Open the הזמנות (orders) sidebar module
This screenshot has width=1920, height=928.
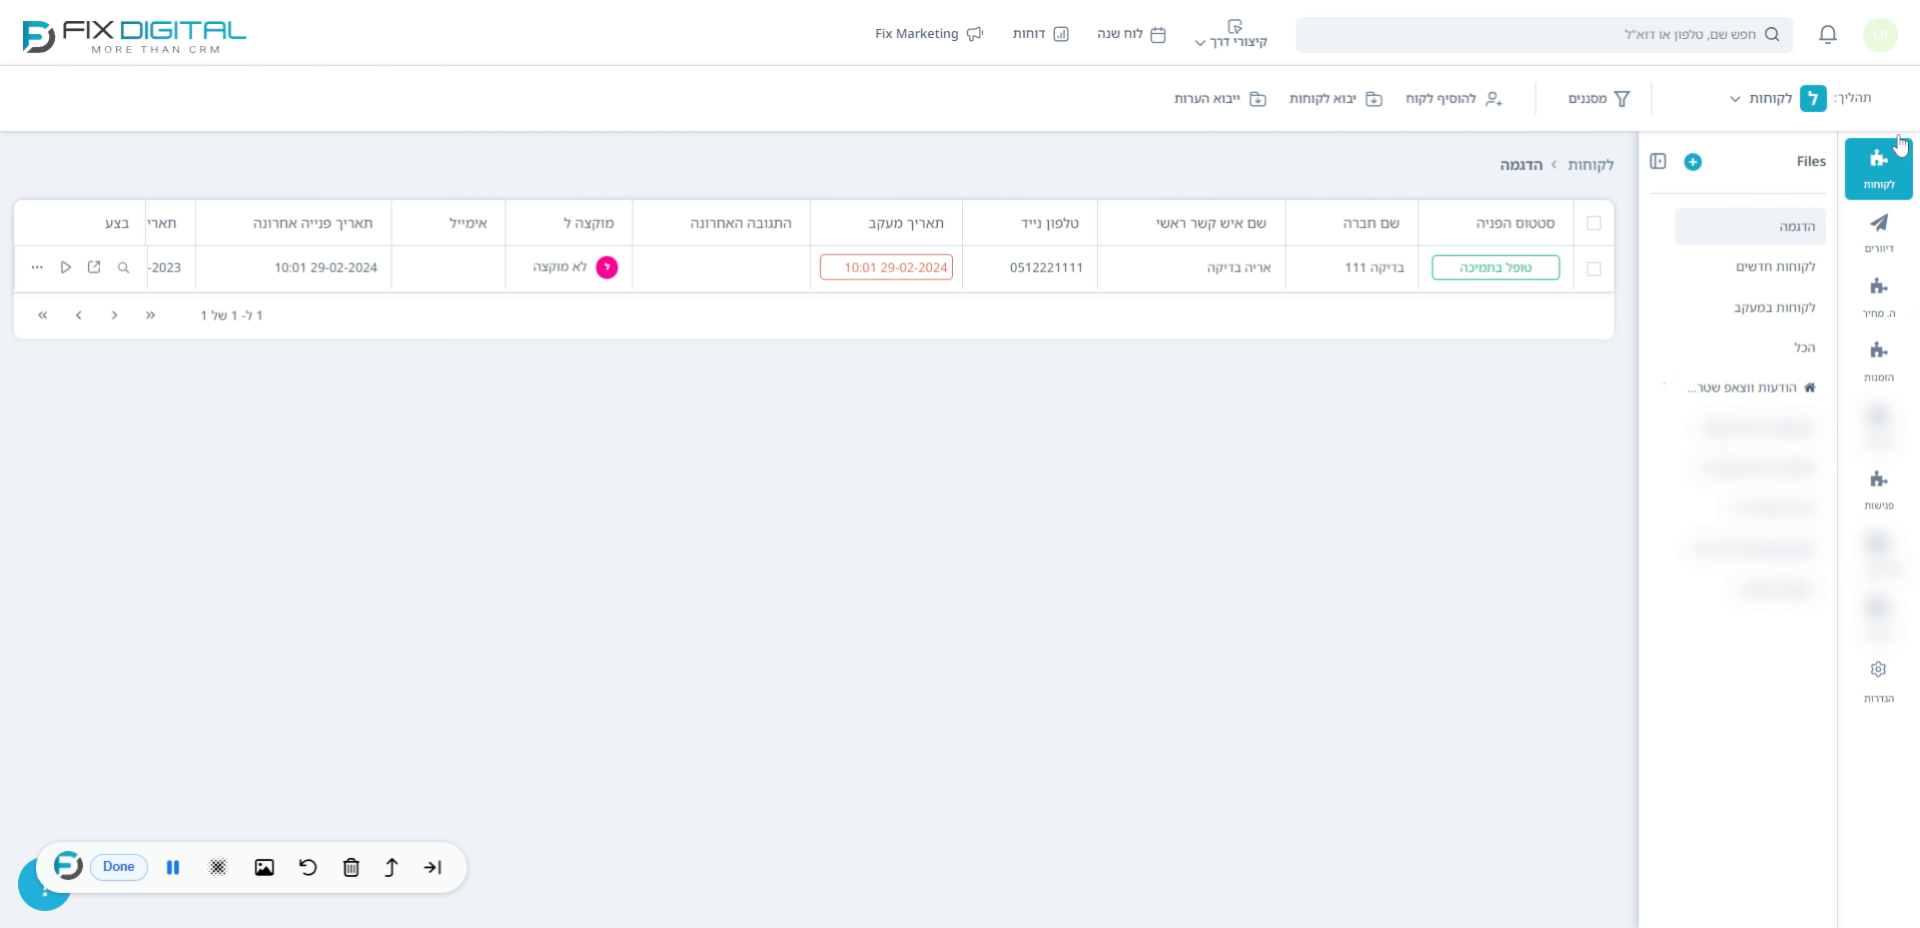[1879, 361]
